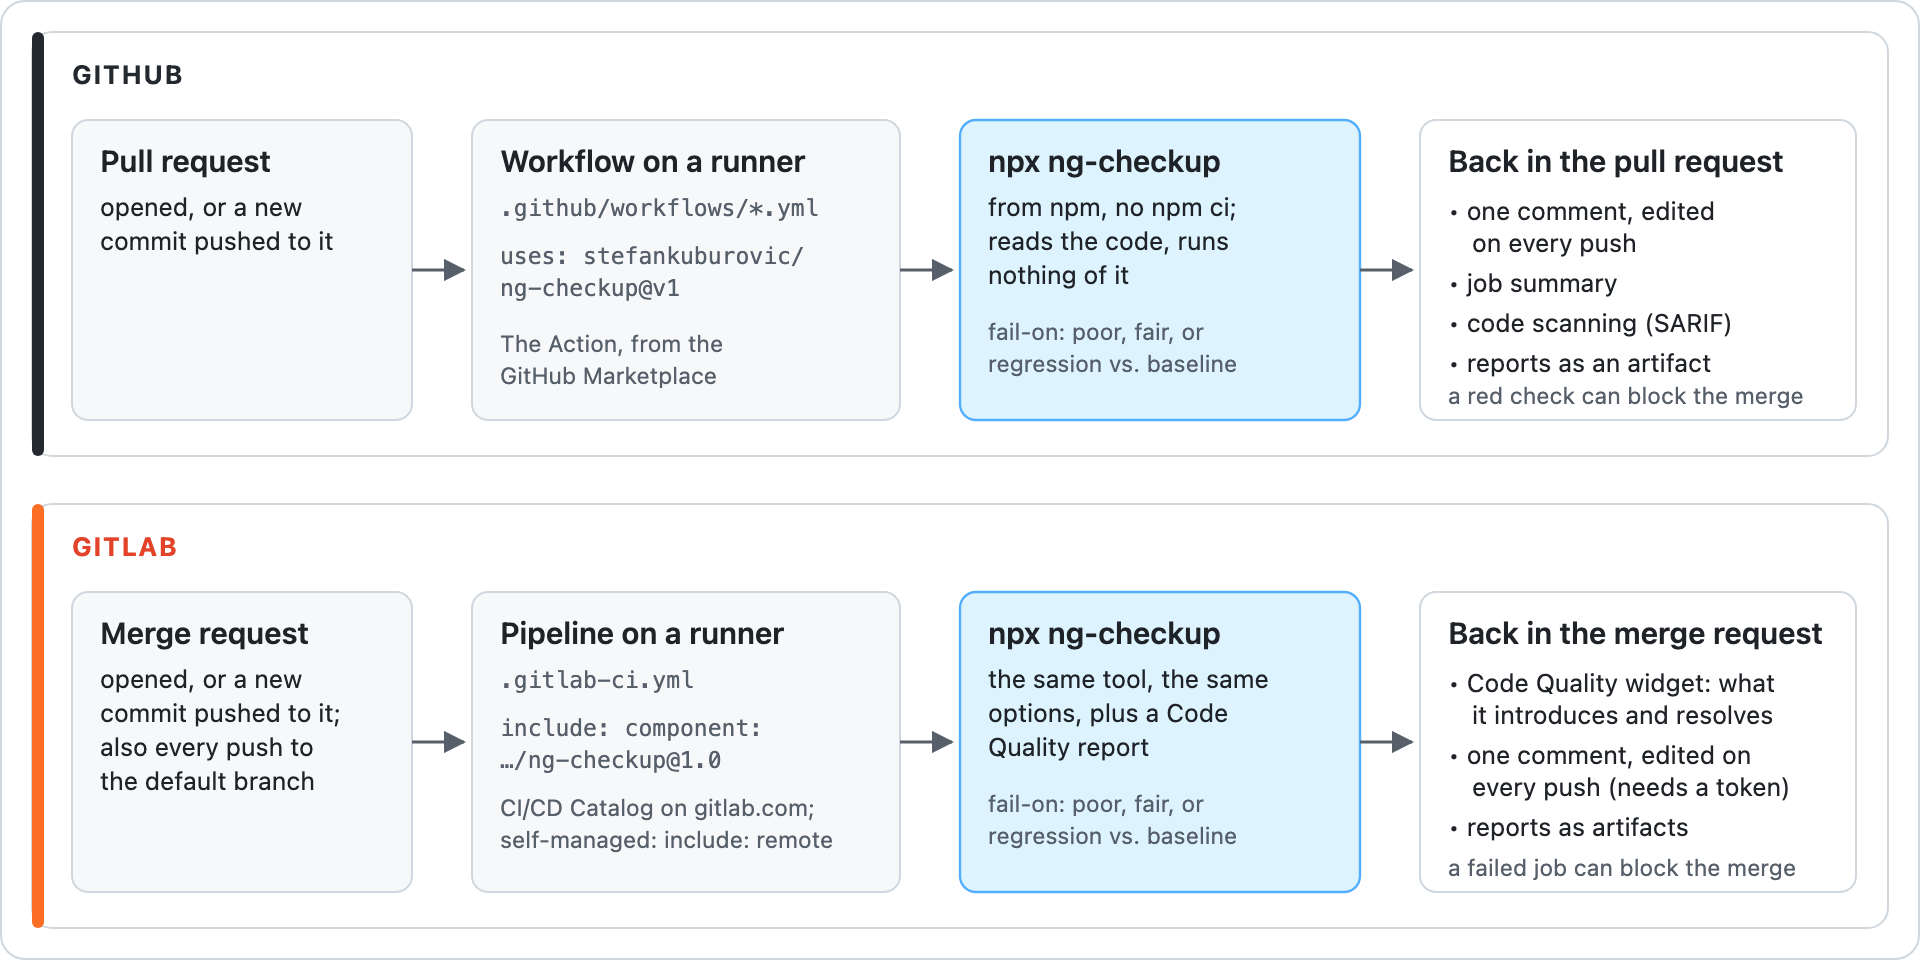Select the 'Pull request' card title
1920x960 pixels.
185,162
